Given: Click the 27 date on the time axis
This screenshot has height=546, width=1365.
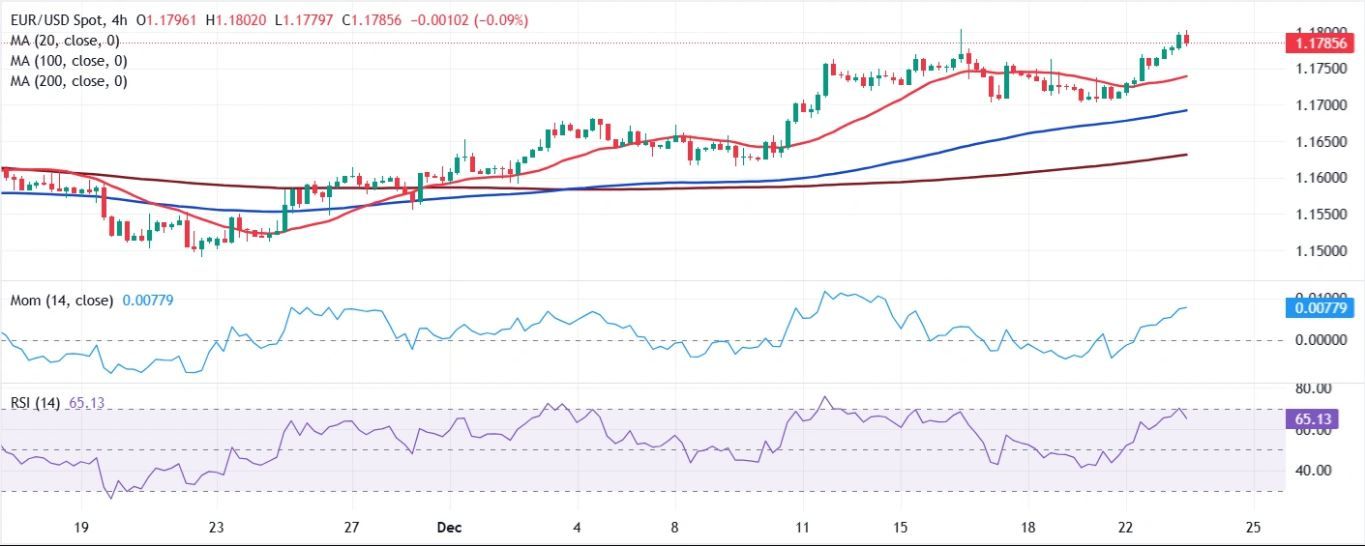Looking at the screenshot, I should 351,527.
